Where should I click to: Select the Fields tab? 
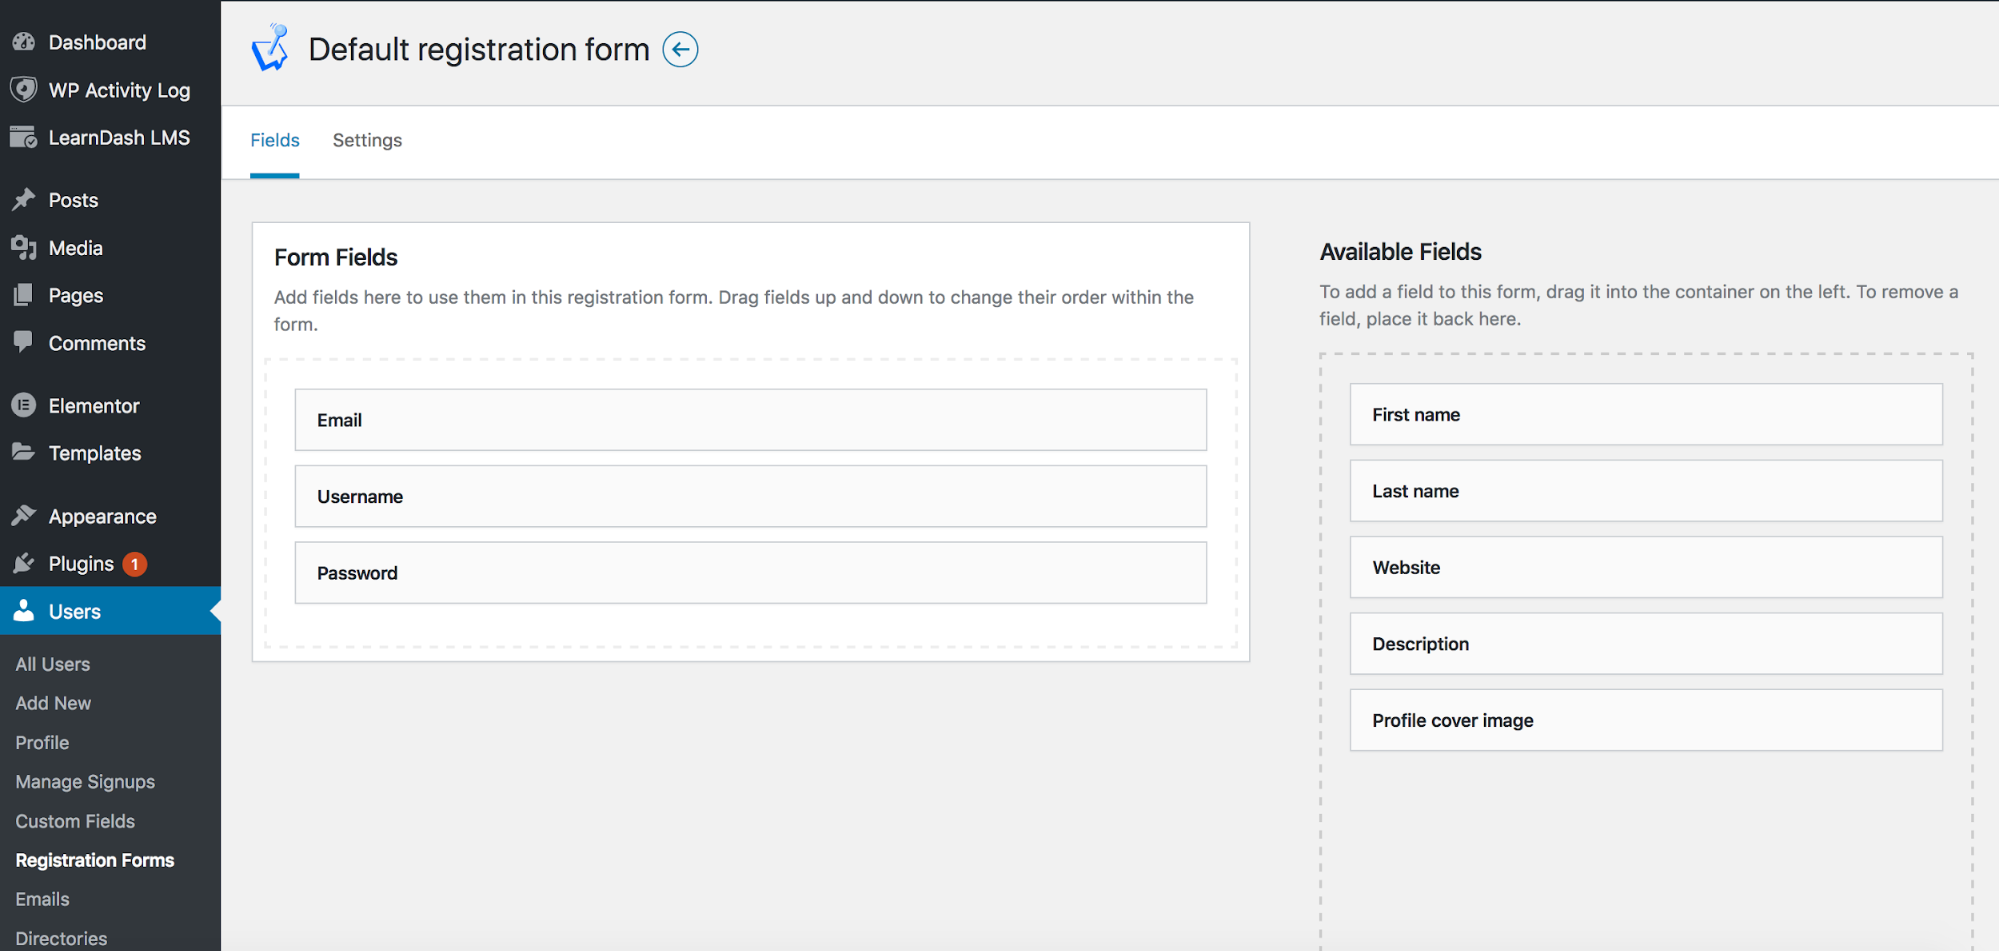[274, 141]
